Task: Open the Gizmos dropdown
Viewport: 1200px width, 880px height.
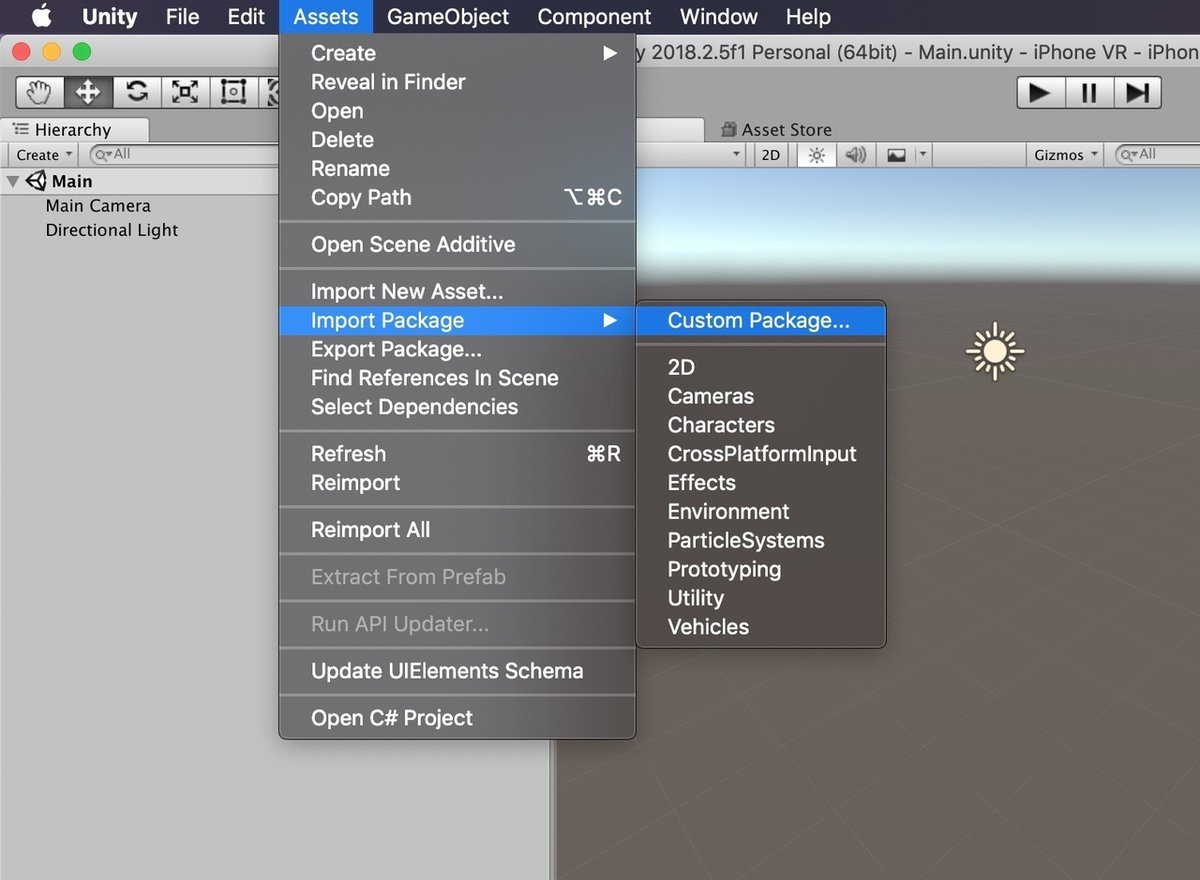Action: (1065, 155)
